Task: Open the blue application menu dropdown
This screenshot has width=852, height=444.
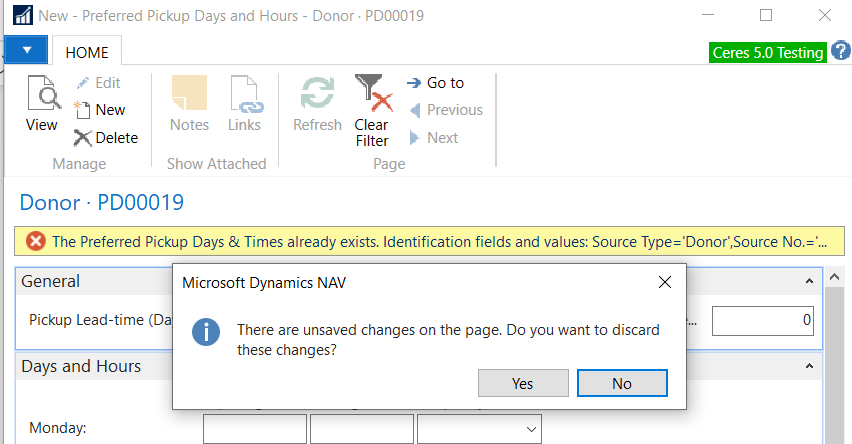Action: pos(26,49)
